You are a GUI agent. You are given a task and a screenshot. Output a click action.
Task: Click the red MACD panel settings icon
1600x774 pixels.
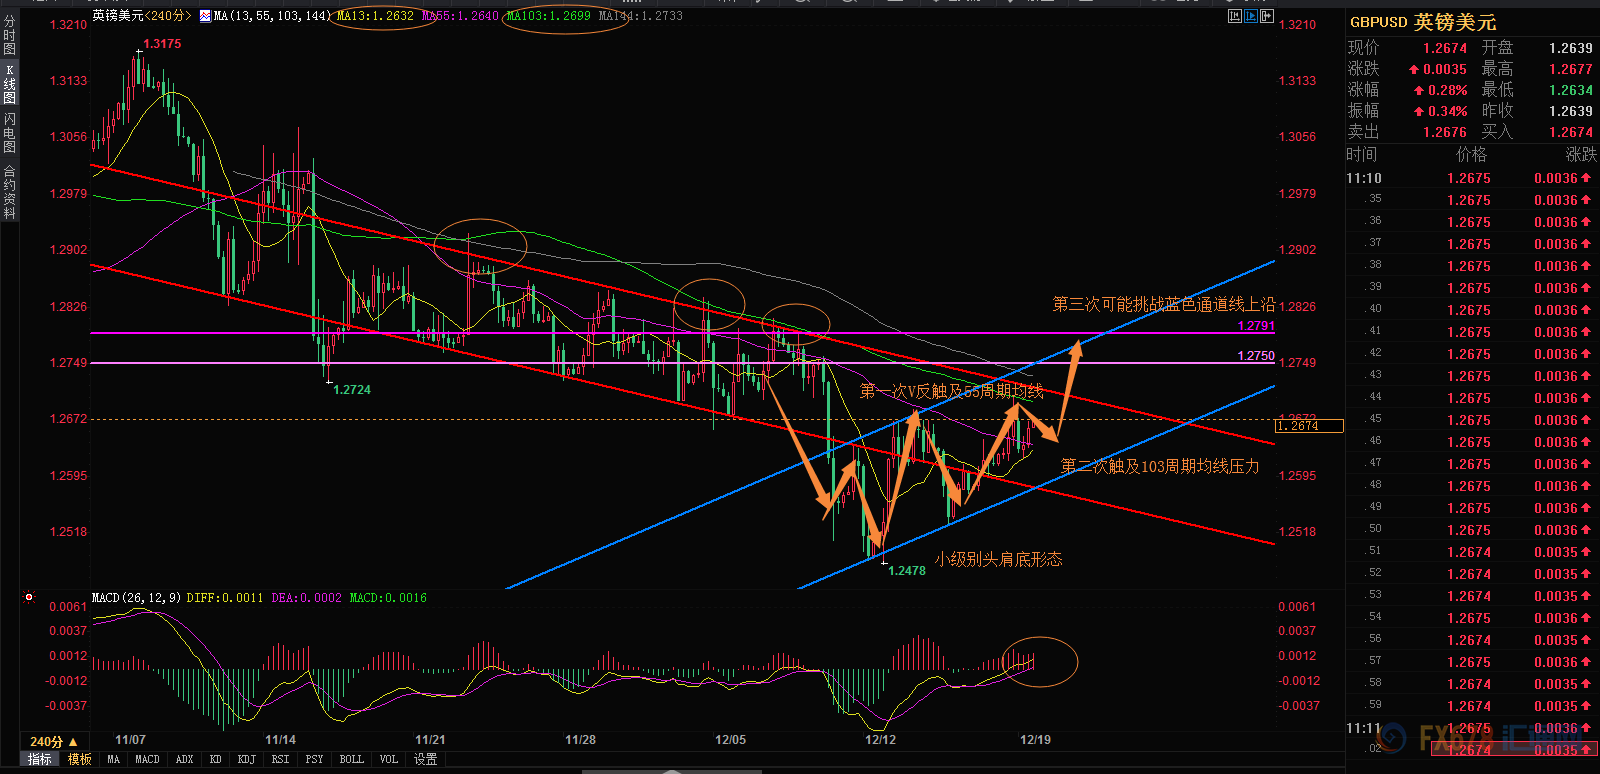coord(29,598)
